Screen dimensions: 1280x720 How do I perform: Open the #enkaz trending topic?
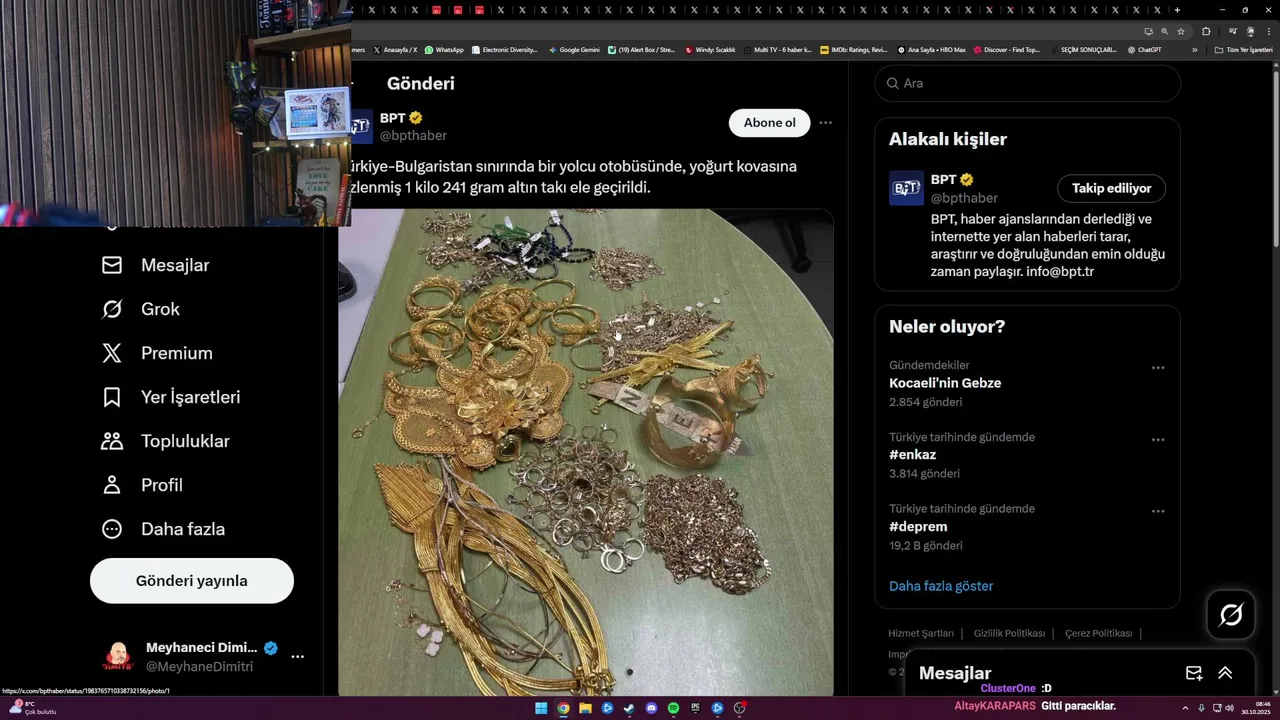912,455
